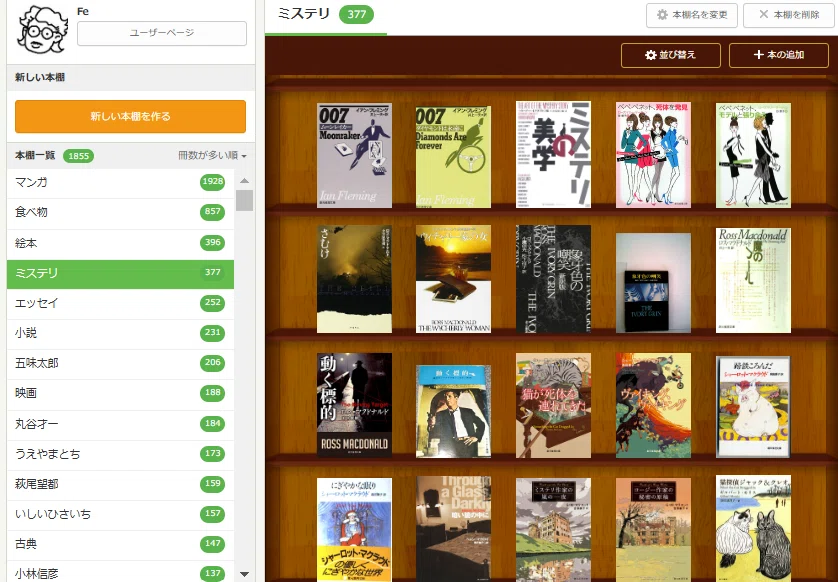Click the user avatar illustration

pos(43,30)
